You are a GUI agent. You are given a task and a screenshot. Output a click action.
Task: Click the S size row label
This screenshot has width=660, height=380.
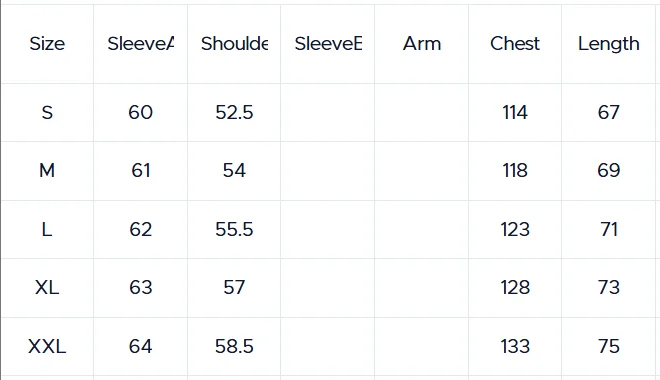[x=47, y=113]
